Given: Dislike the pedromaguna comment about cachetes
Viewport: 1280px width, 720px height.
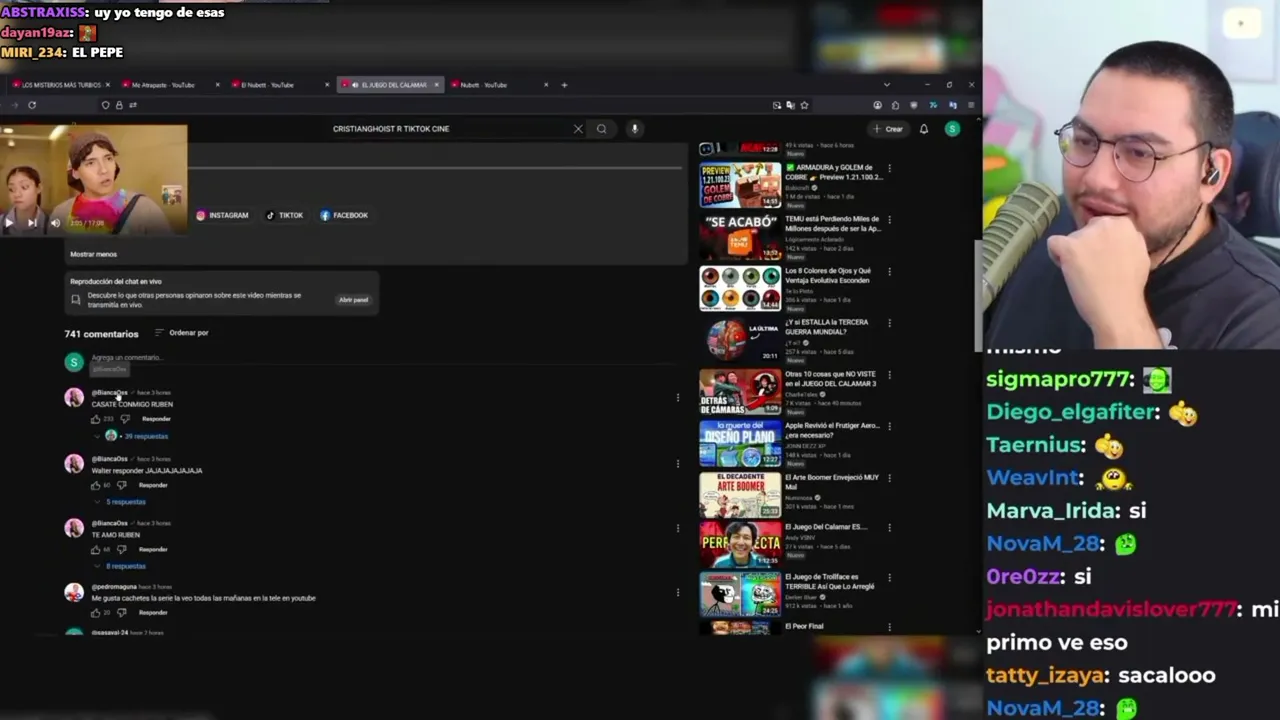Looking at the screenshot, I should [122, 612].
